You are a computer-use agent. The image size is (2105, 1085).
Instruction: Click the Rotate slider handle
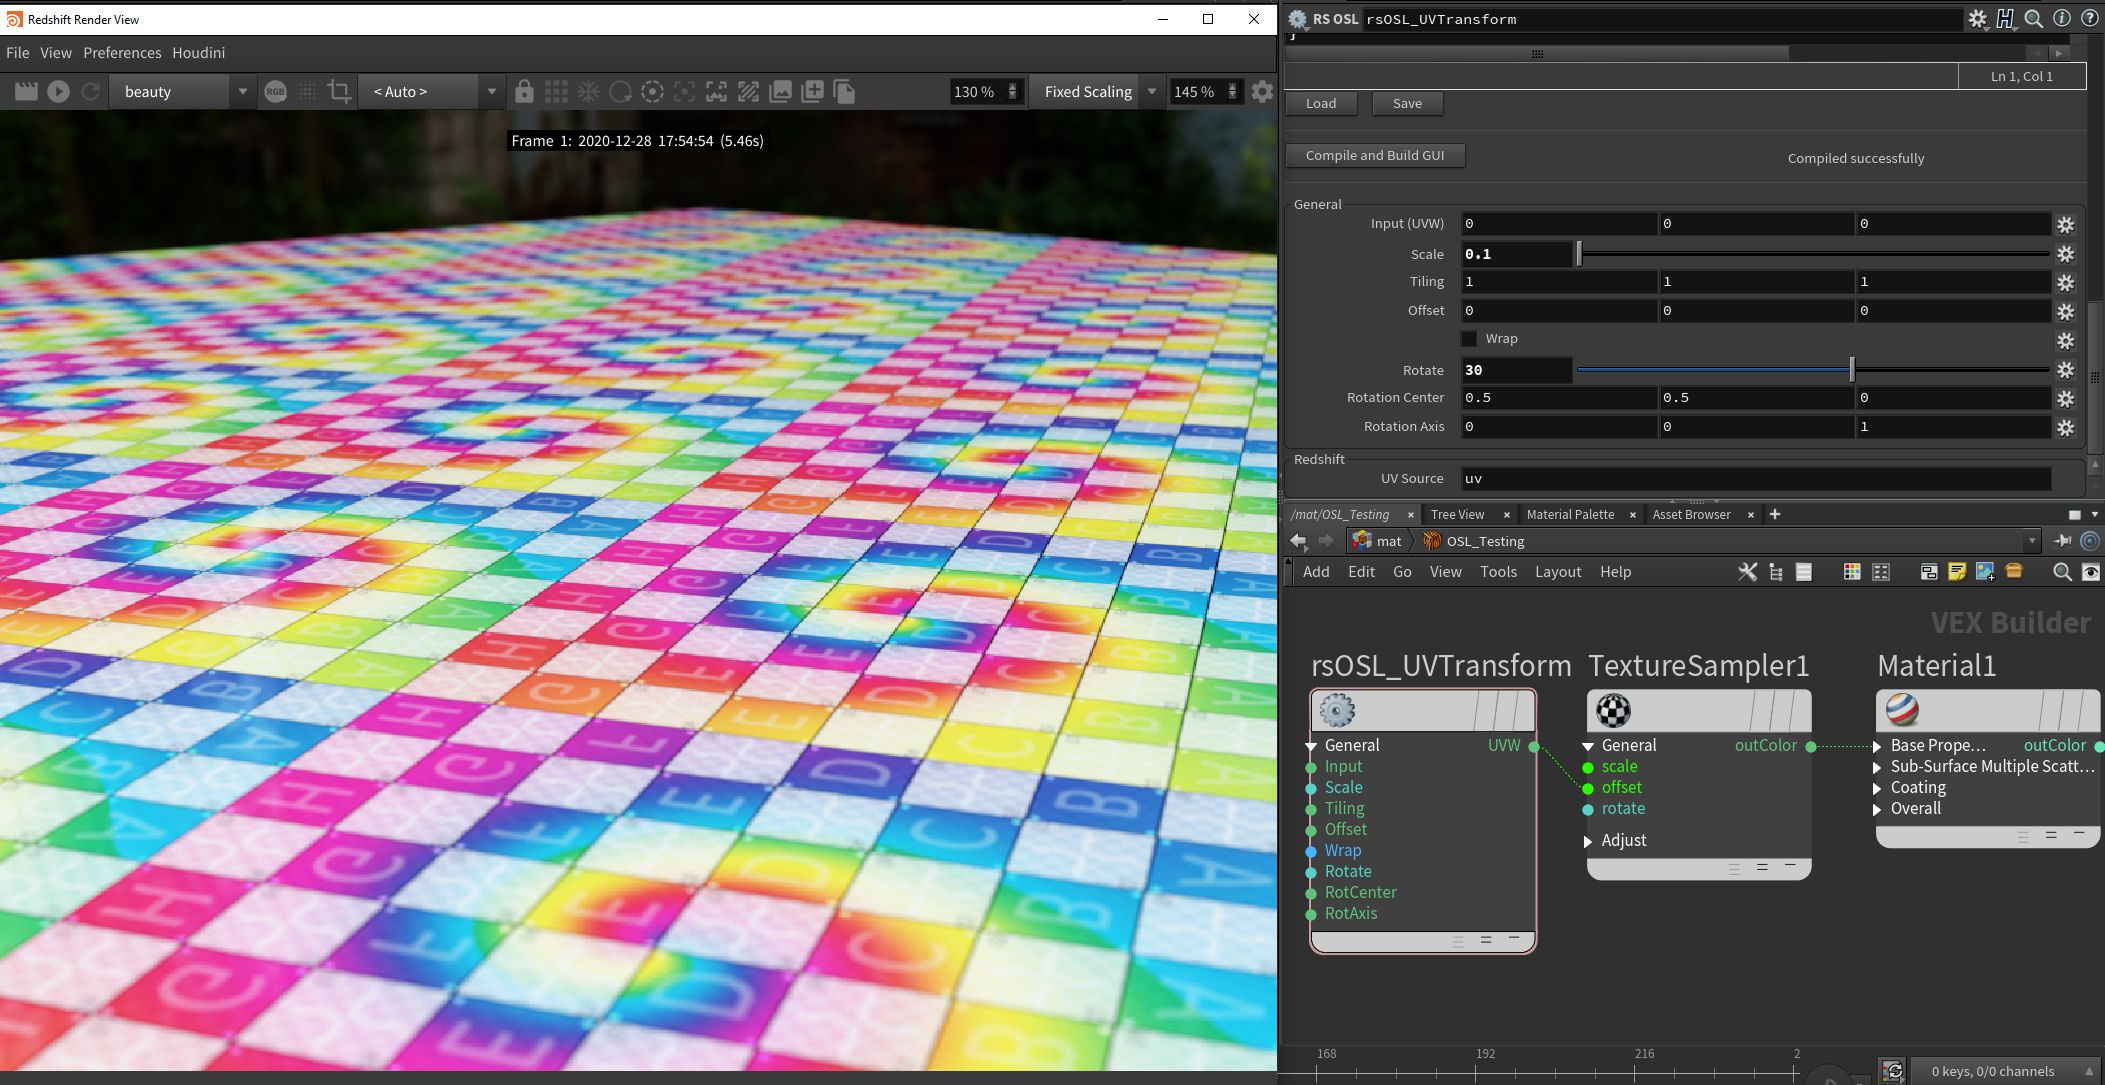1852,370
